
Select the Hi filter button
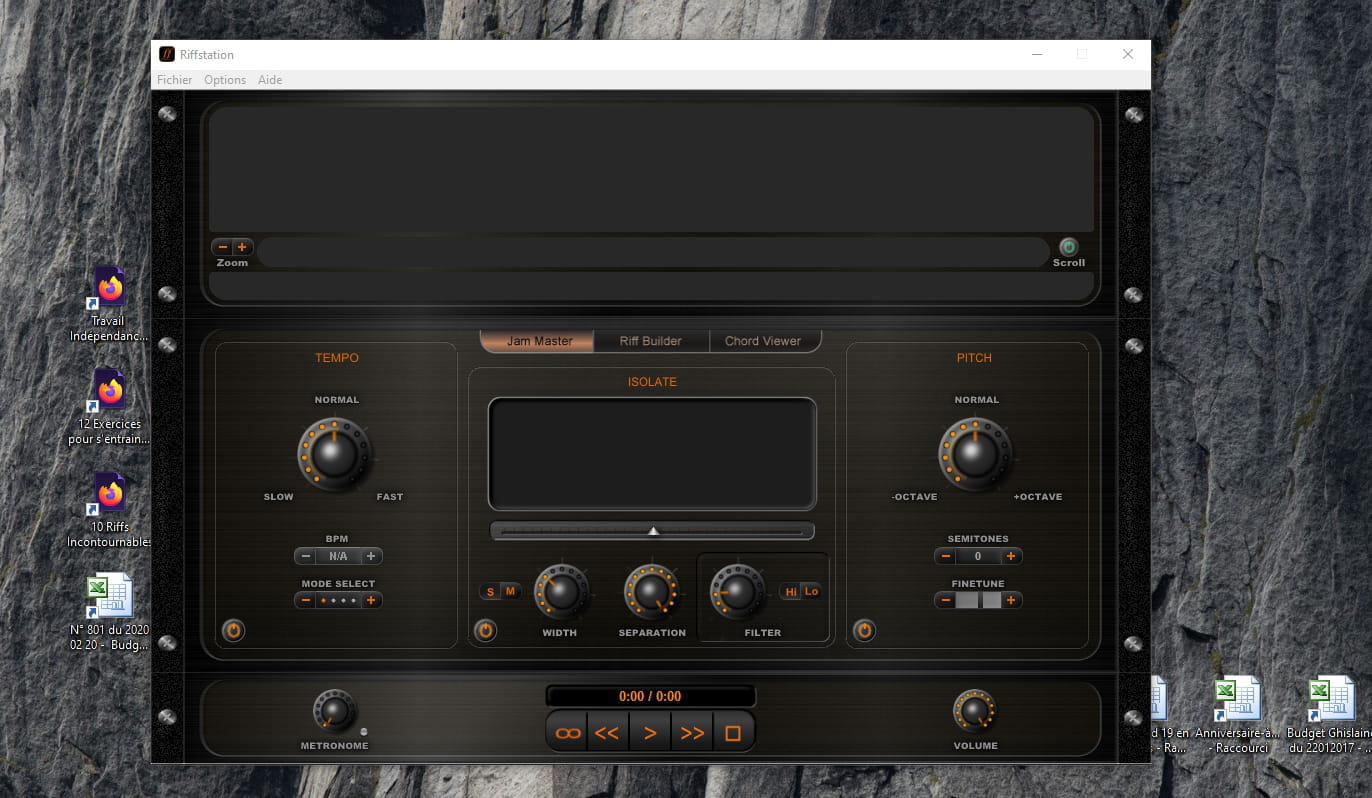point(791,592)
